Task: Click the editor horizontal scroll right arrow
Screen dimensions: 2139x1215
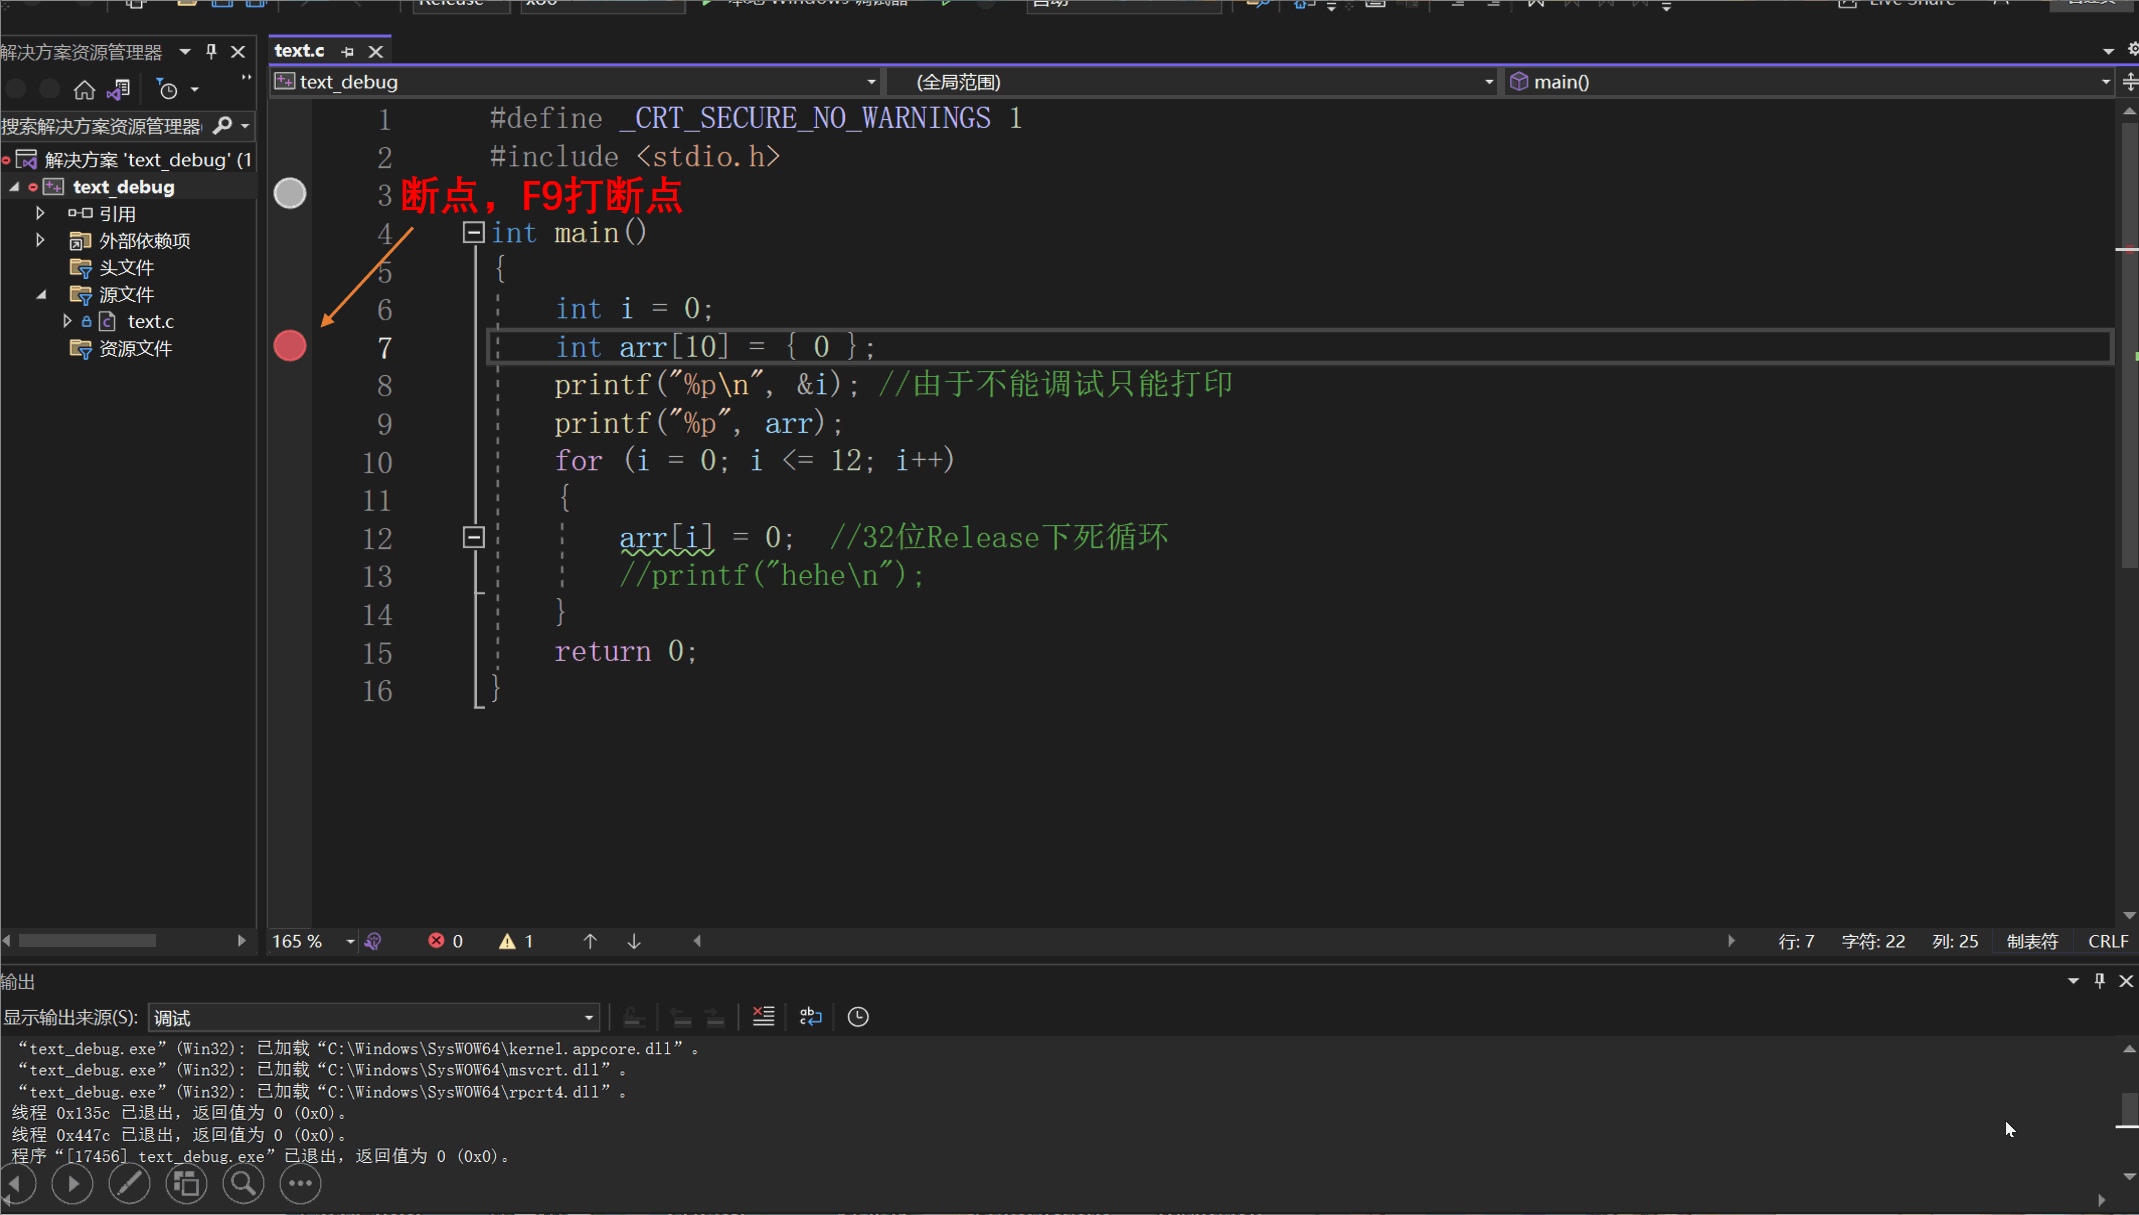Action: click(x=1731, y=941)
